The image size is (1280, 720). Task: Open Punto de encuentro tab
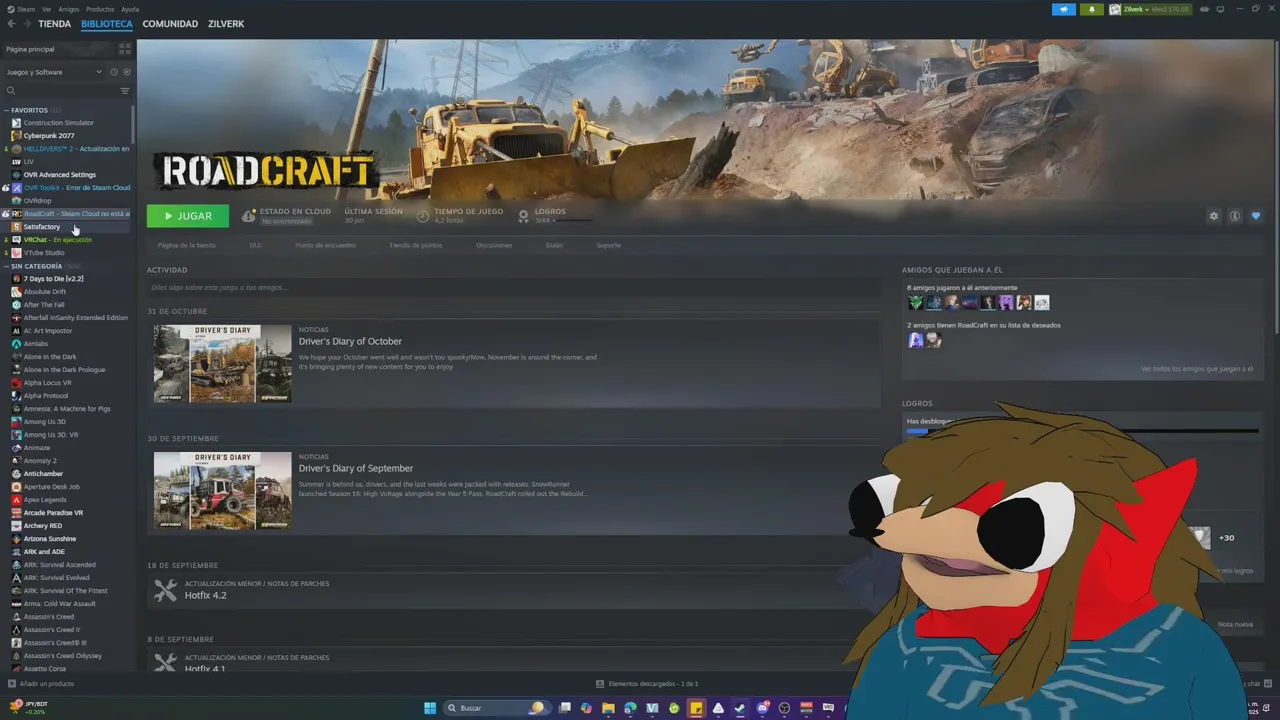(x=325, y=245)
